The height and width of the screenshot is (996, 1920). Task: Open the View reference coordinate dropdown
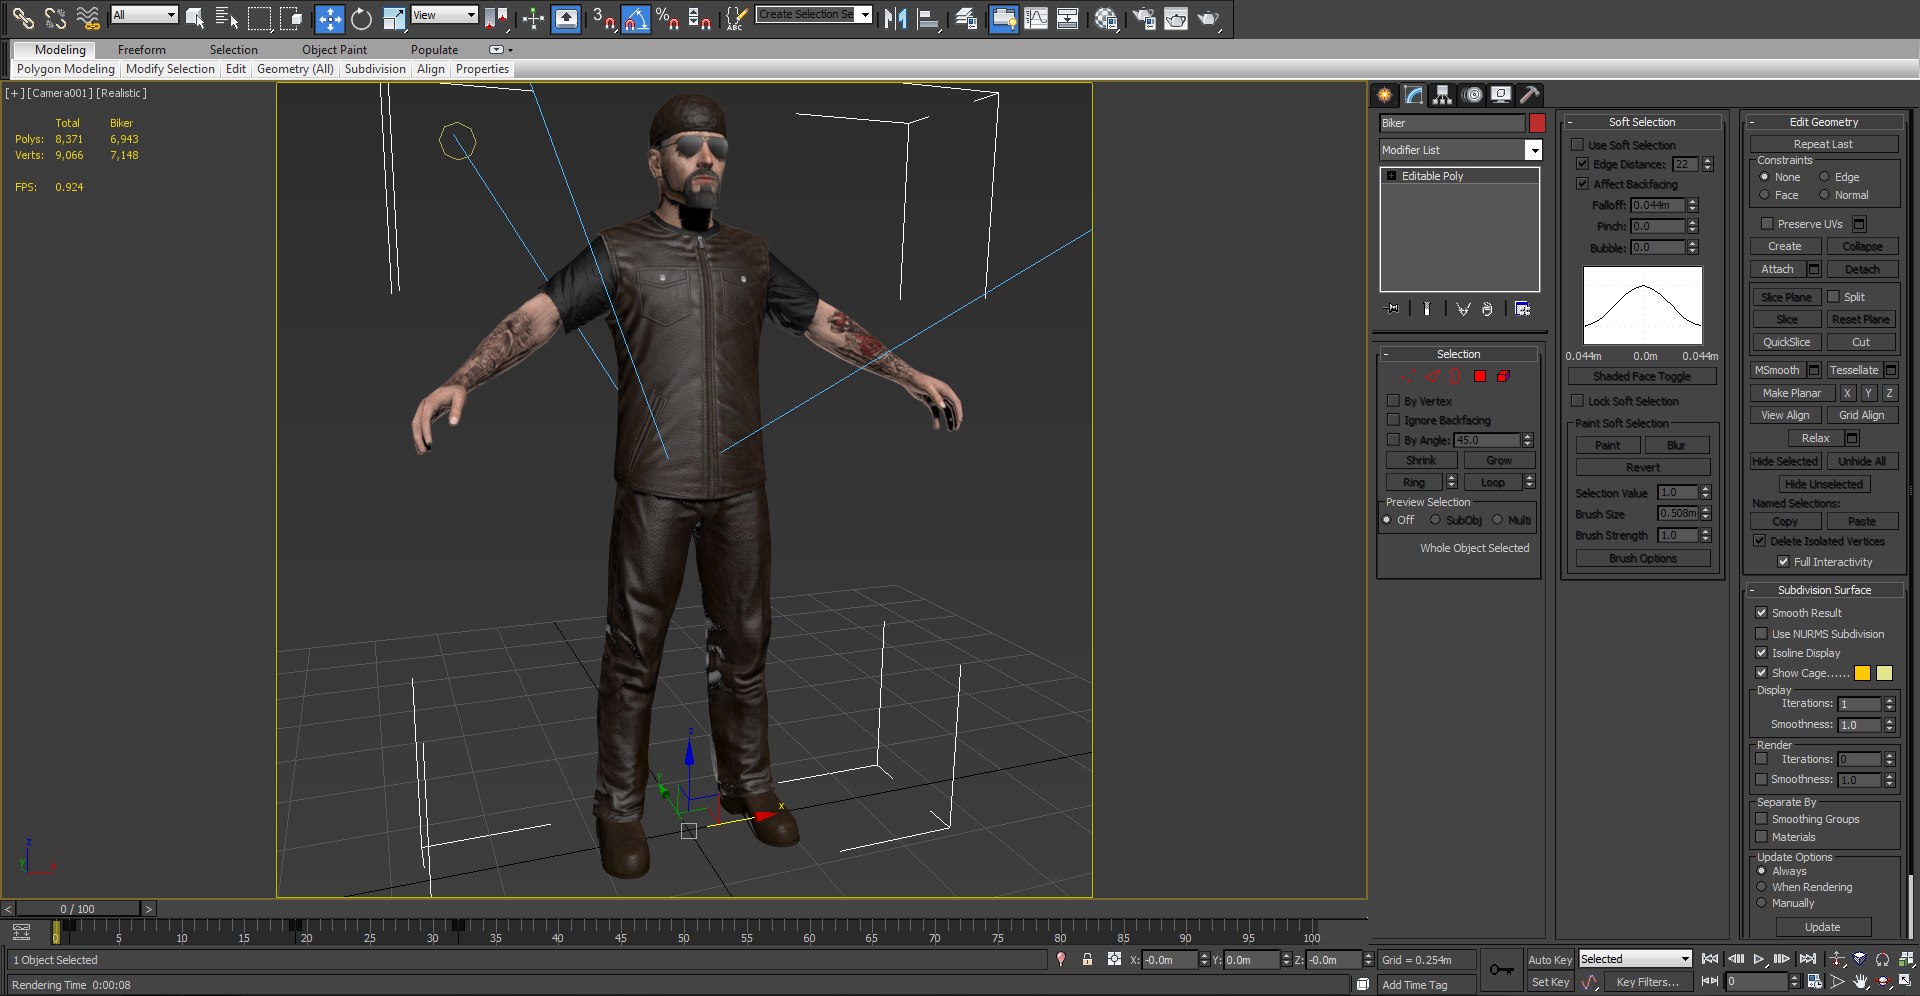(x=445, y=15)
